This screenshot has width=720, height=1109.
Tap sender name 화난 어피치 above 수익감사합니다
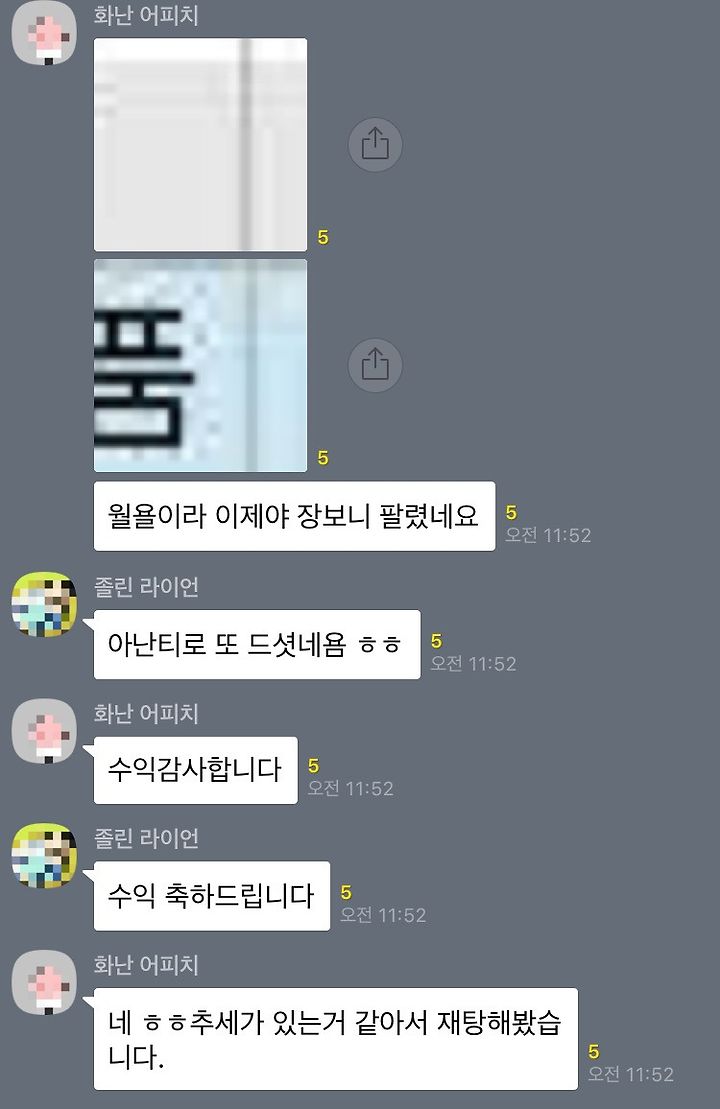point(146,714)
